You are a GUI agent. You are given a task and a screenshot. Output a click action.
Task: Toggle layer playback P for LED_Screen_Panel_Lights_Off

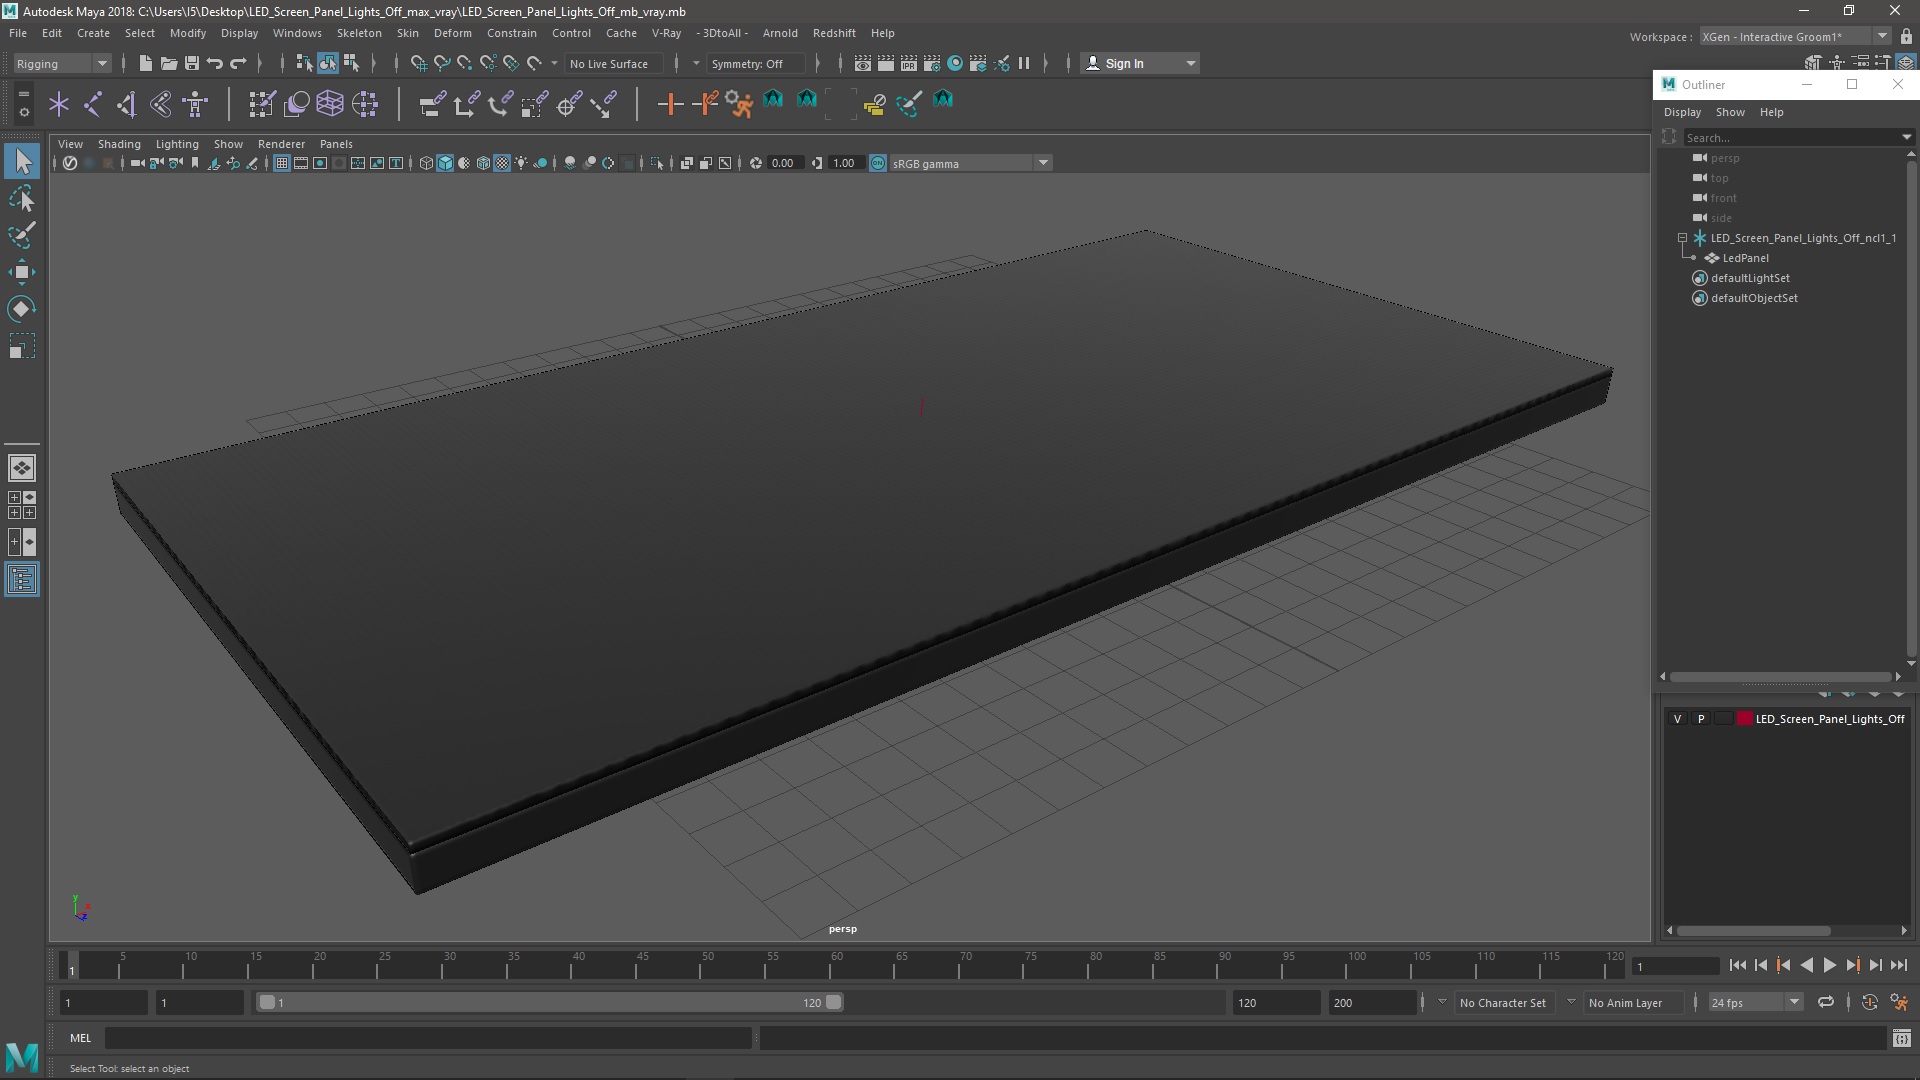(x=1701, y=719)
